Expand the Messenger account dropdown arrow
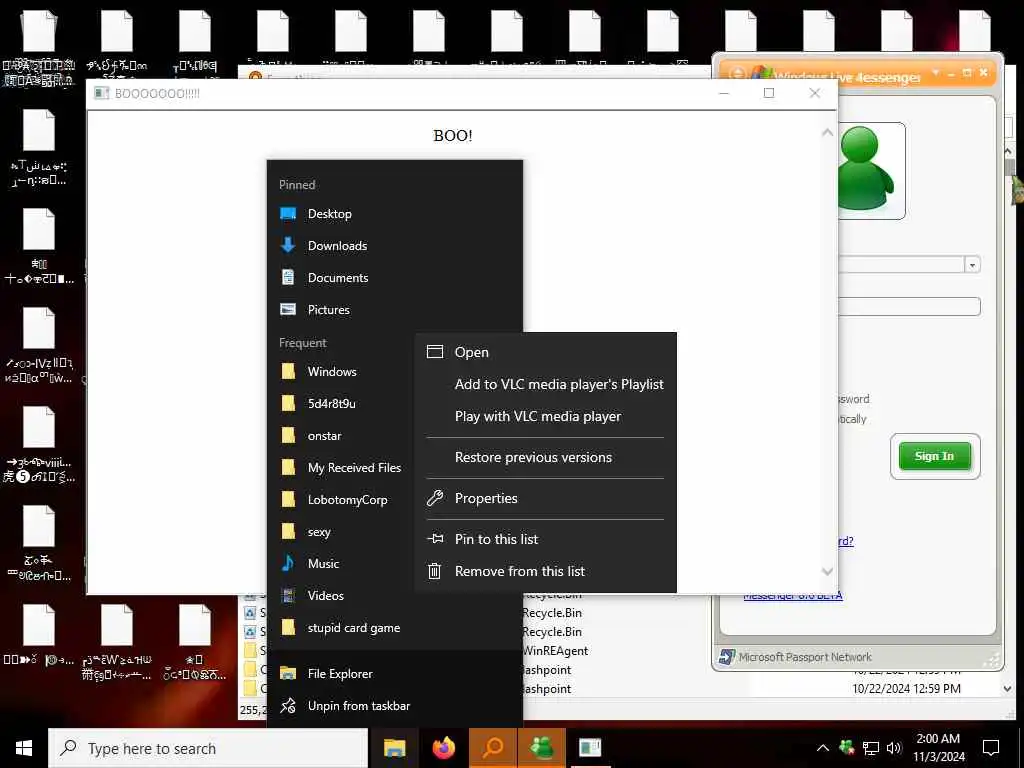The image size is (1024, 768). (x=972, y=265)
